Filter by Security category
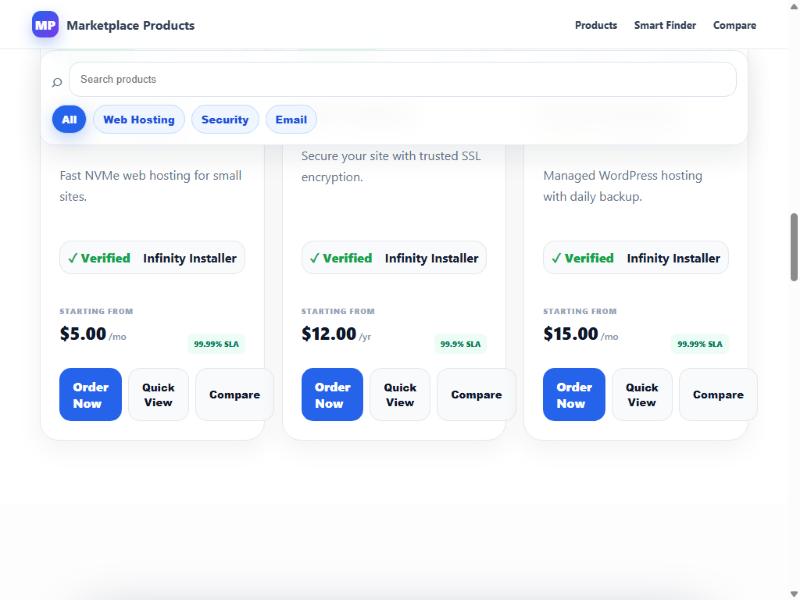Image resolution: width=800 pixels, height=600 pixels. (x=224, y=119)
